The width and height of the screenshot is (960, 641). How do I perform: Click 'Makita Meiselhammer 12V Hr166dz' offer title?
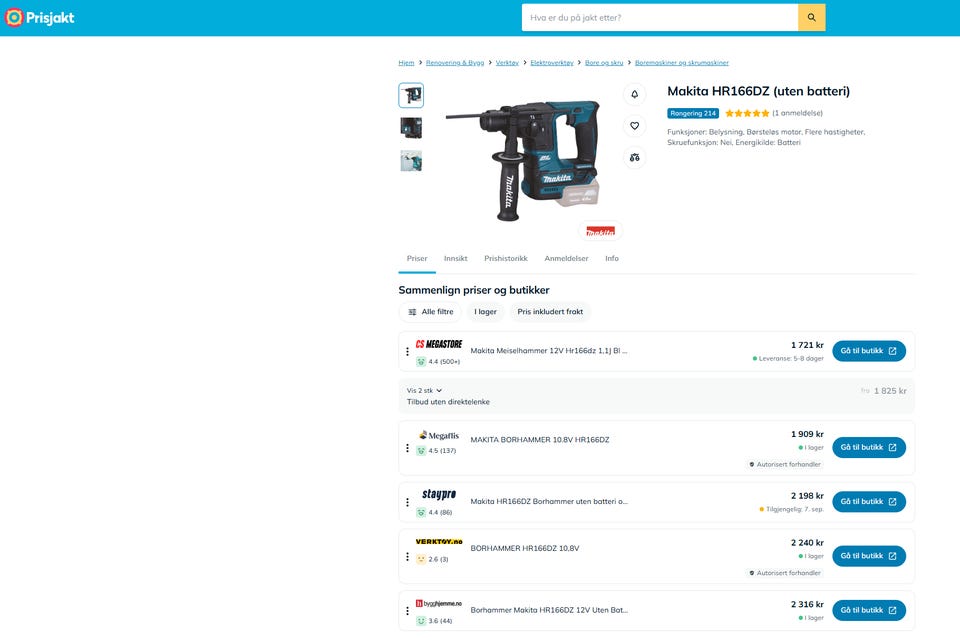pos(549,351)
